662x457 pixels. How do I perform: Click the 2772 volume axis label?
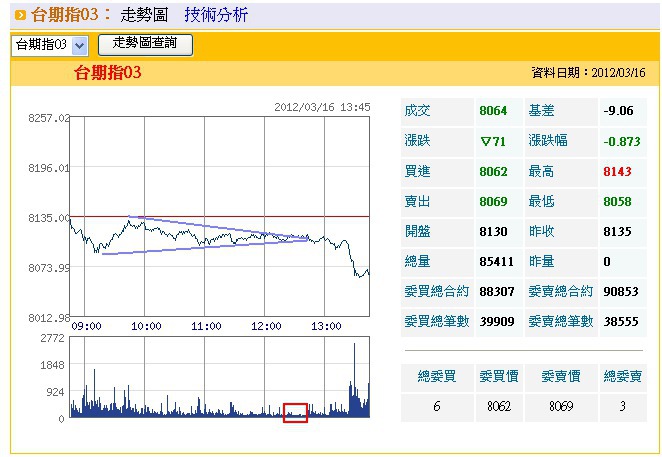(x=53, y=338)
